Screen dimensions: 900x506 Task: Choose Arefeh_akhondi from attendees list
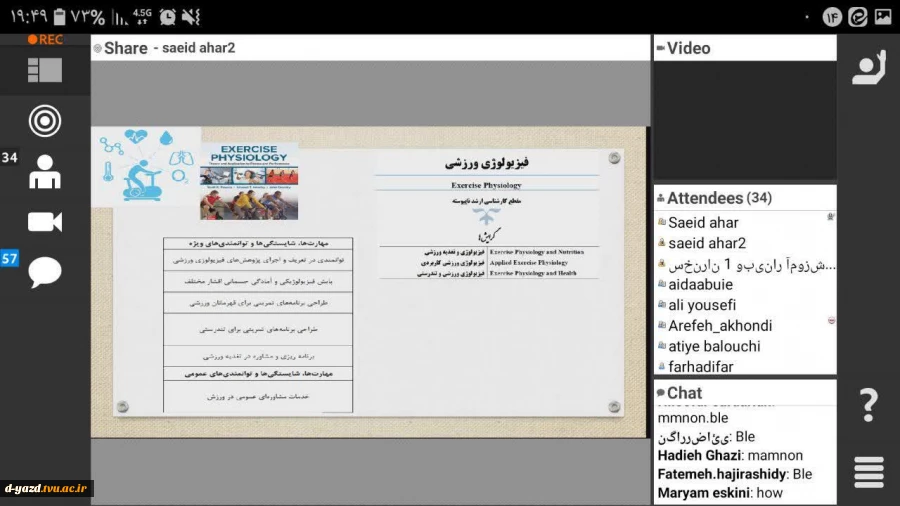pyautogui.click(x=719, y=326)
